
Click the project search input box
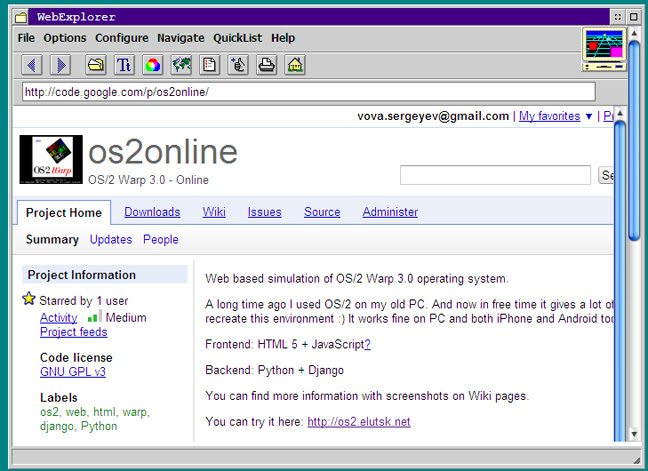click(x=495, y=175)
